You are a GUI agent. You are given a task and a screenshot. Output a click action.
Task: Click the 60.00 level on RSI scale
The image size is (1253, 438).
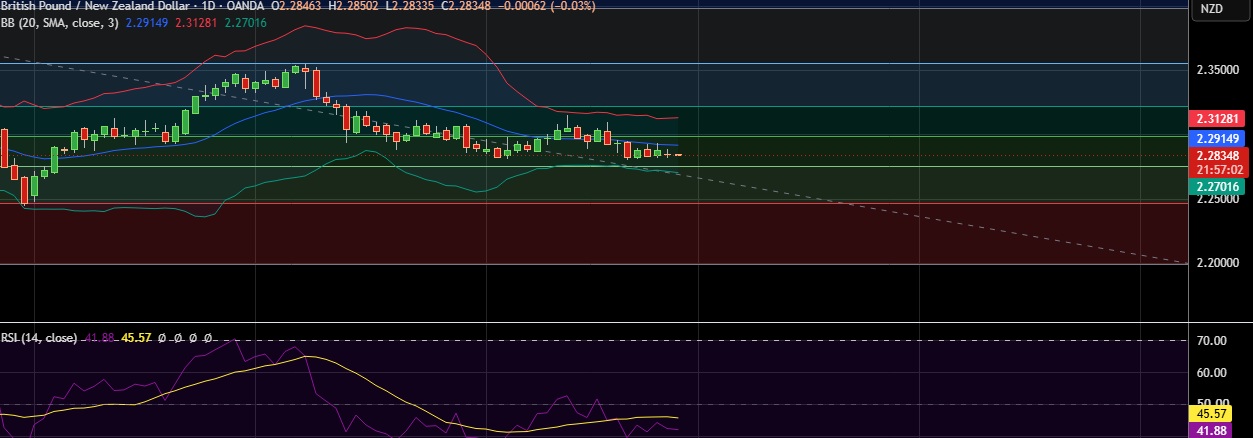1212,373
